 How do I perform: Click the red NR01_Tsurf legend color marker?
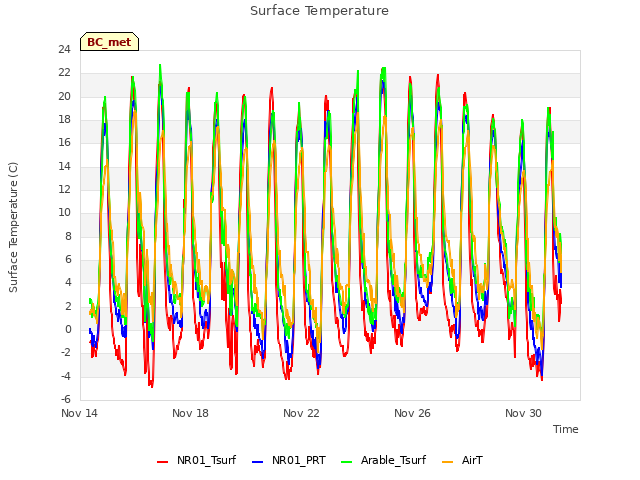click(162, 462)
